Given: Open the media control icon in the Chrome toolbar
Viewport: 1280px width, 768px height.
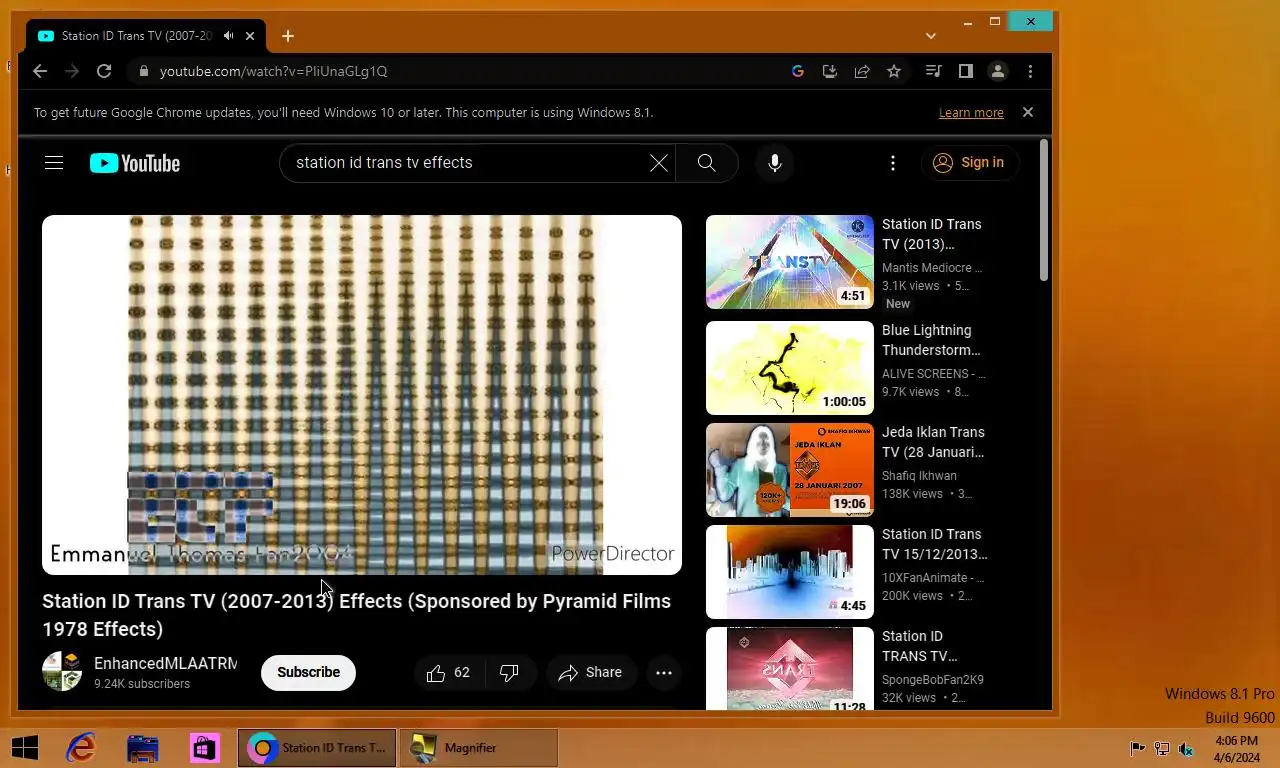Looking at the screenshot, I should (x=933, y=71).
